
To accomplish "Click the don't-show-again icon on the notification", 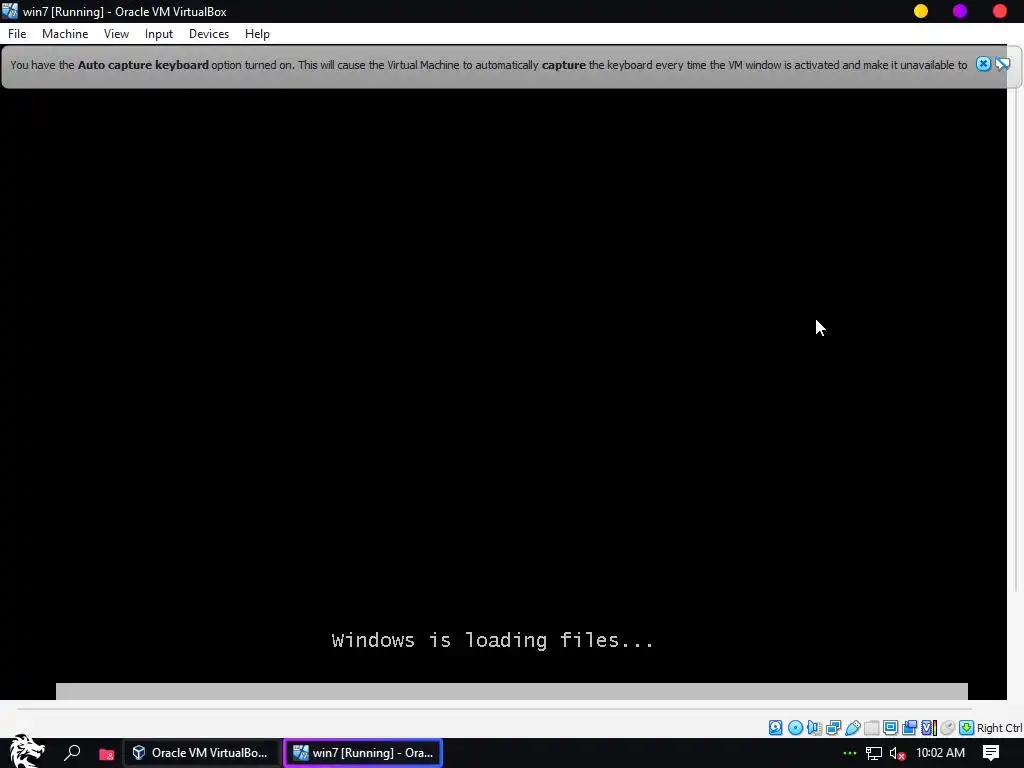I will tap(1002, 64).
